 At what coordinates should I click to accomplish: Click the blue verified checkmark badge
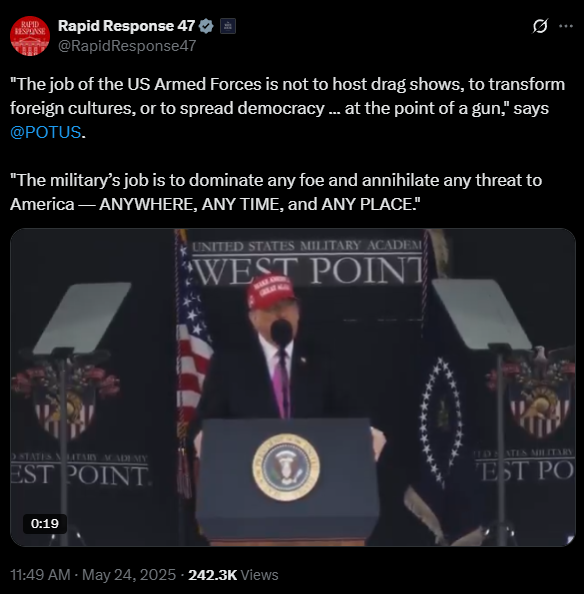tap(206, 26)
